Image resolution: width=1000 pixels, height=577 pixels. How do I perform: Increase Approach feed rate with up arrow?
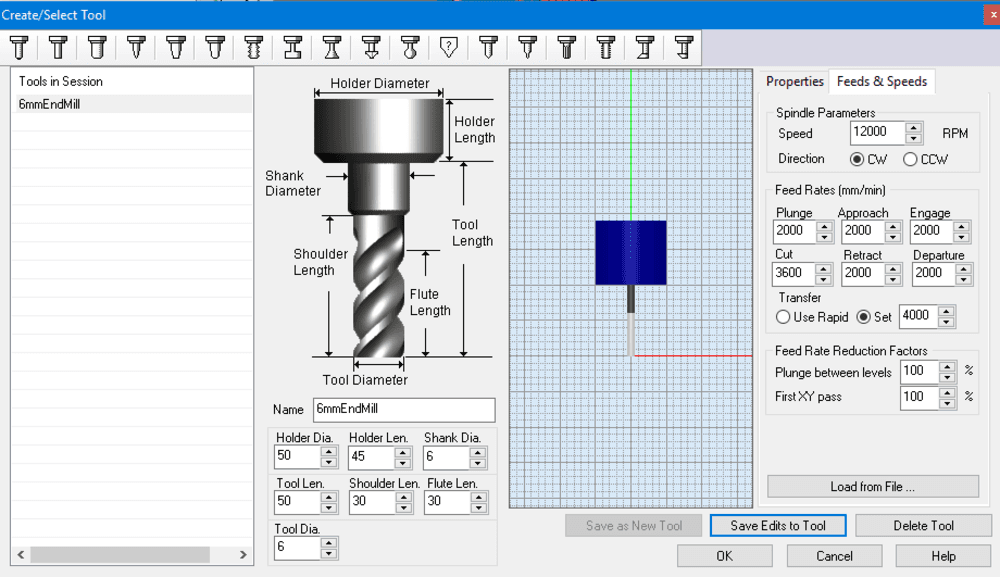(x=893, y=226)
